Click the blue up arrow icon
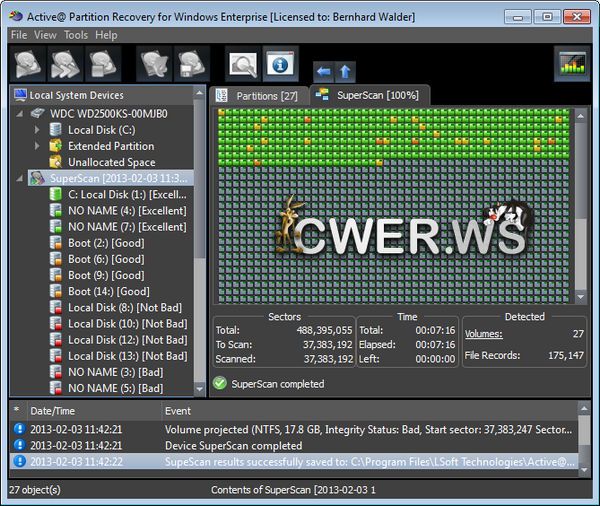600x506 pixels. click(345, 71)
